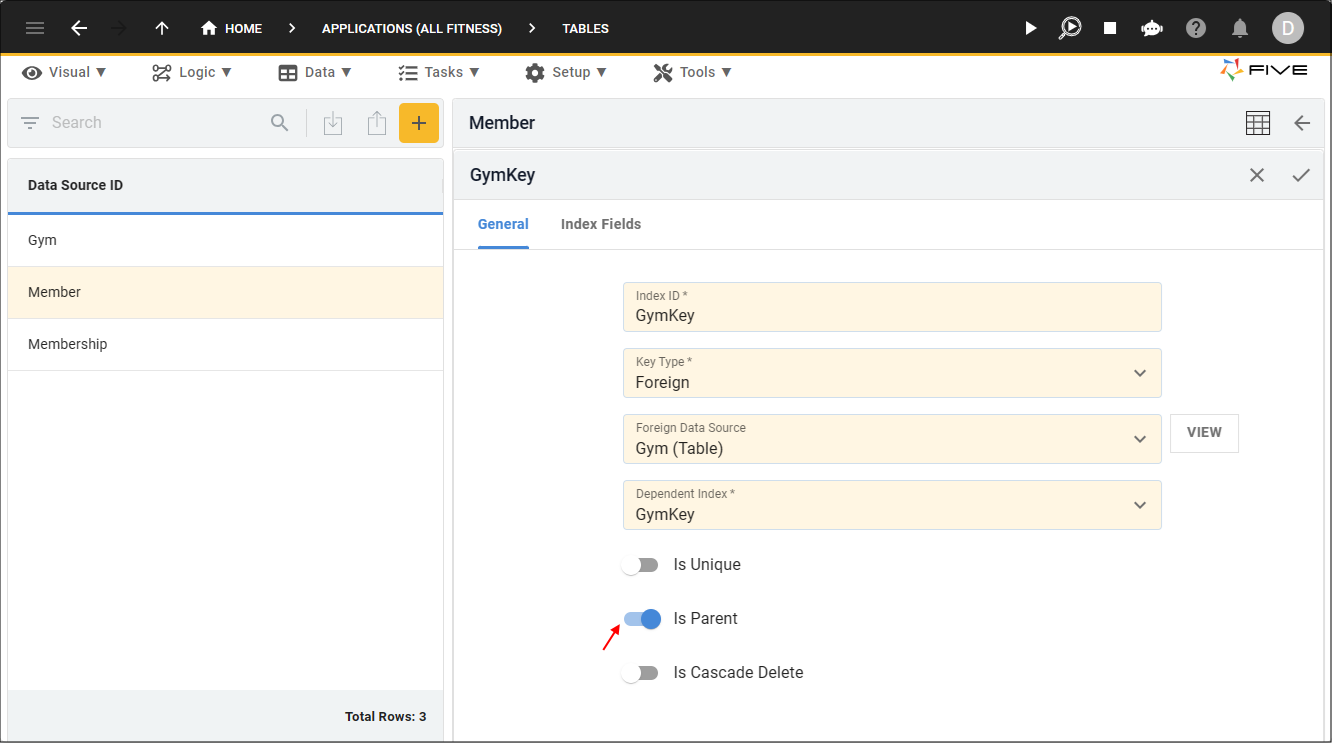Click the export upload icon
Image resolution: width=1332 pixels, height=743 pixels.
[376, 123]
